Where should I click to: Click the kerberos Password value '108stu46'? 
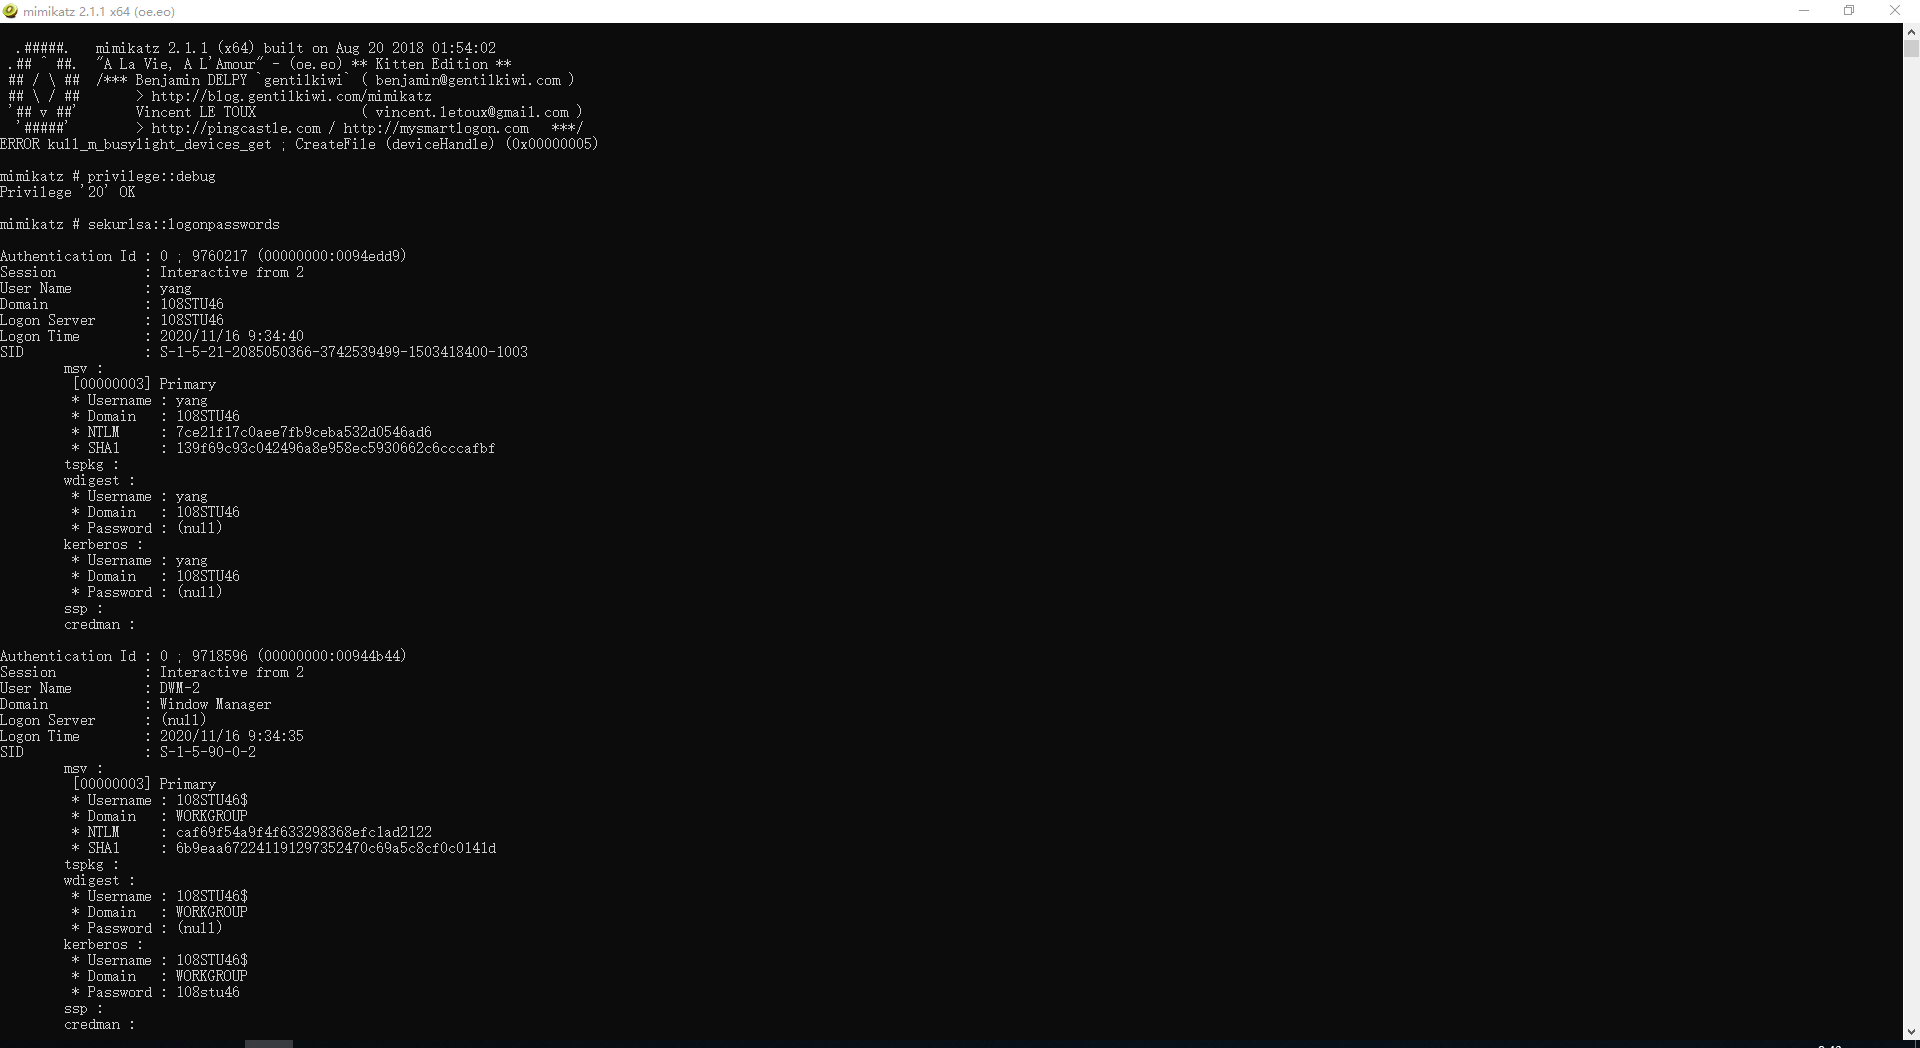click(x=208, y=992)
